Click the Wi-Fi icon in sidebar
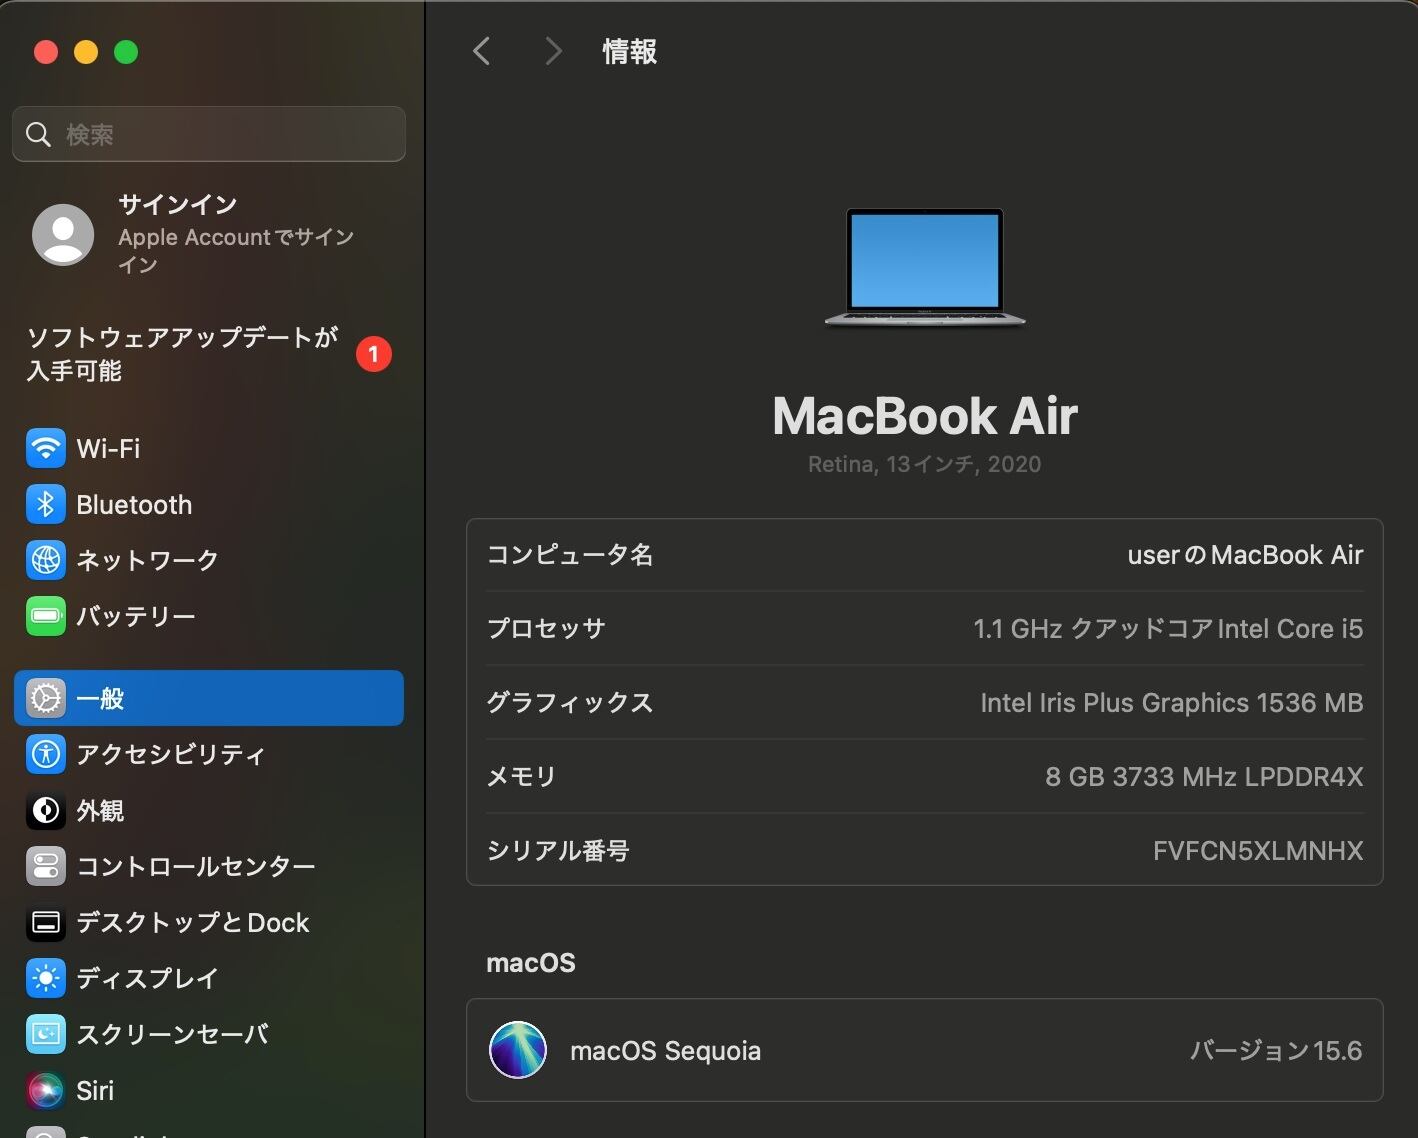This screenshot has height=1138, width=1418. 45,448
